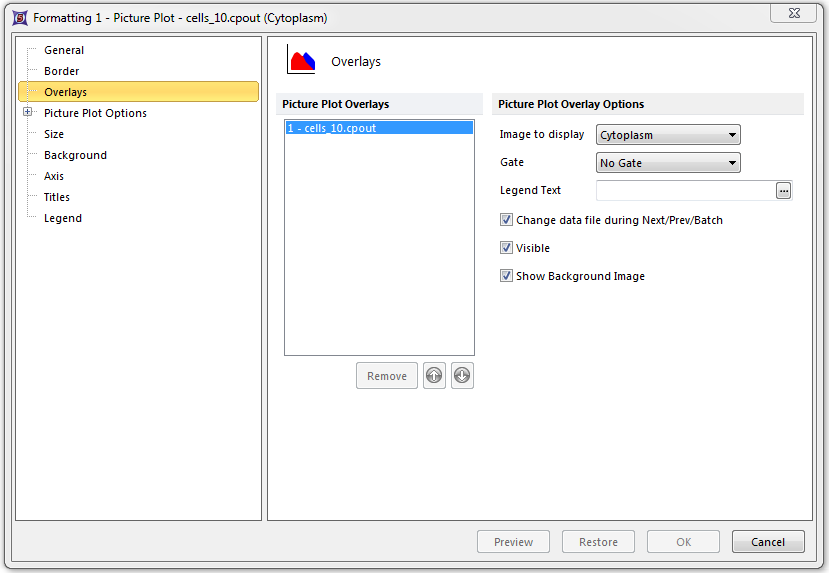Open the Image to display dropdown
Screen dimensions: 829x573
click(668, 135)
